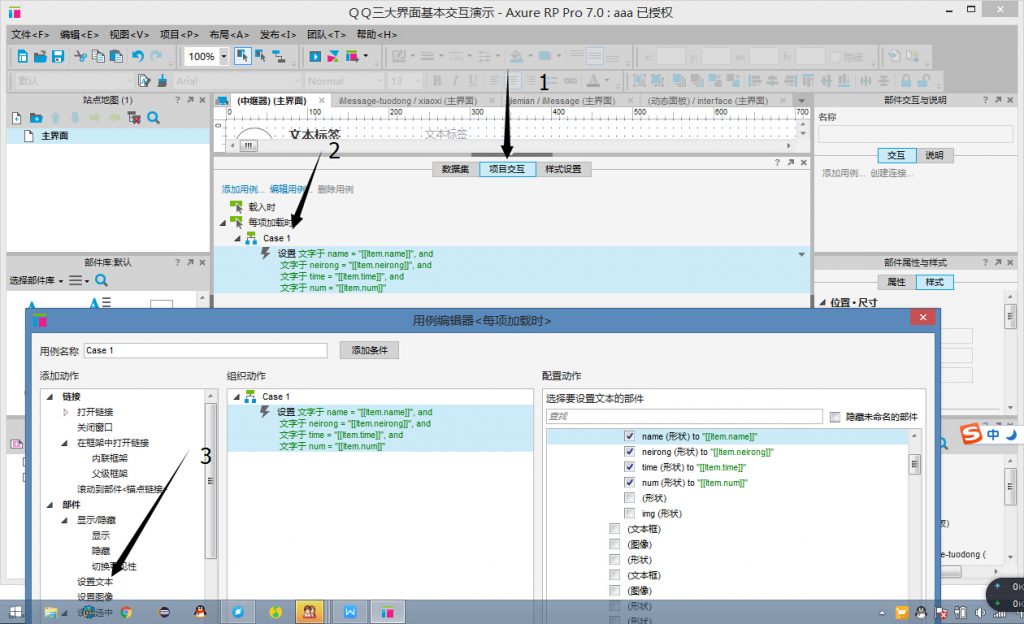Select the 设置文本 action

[95, 582]
